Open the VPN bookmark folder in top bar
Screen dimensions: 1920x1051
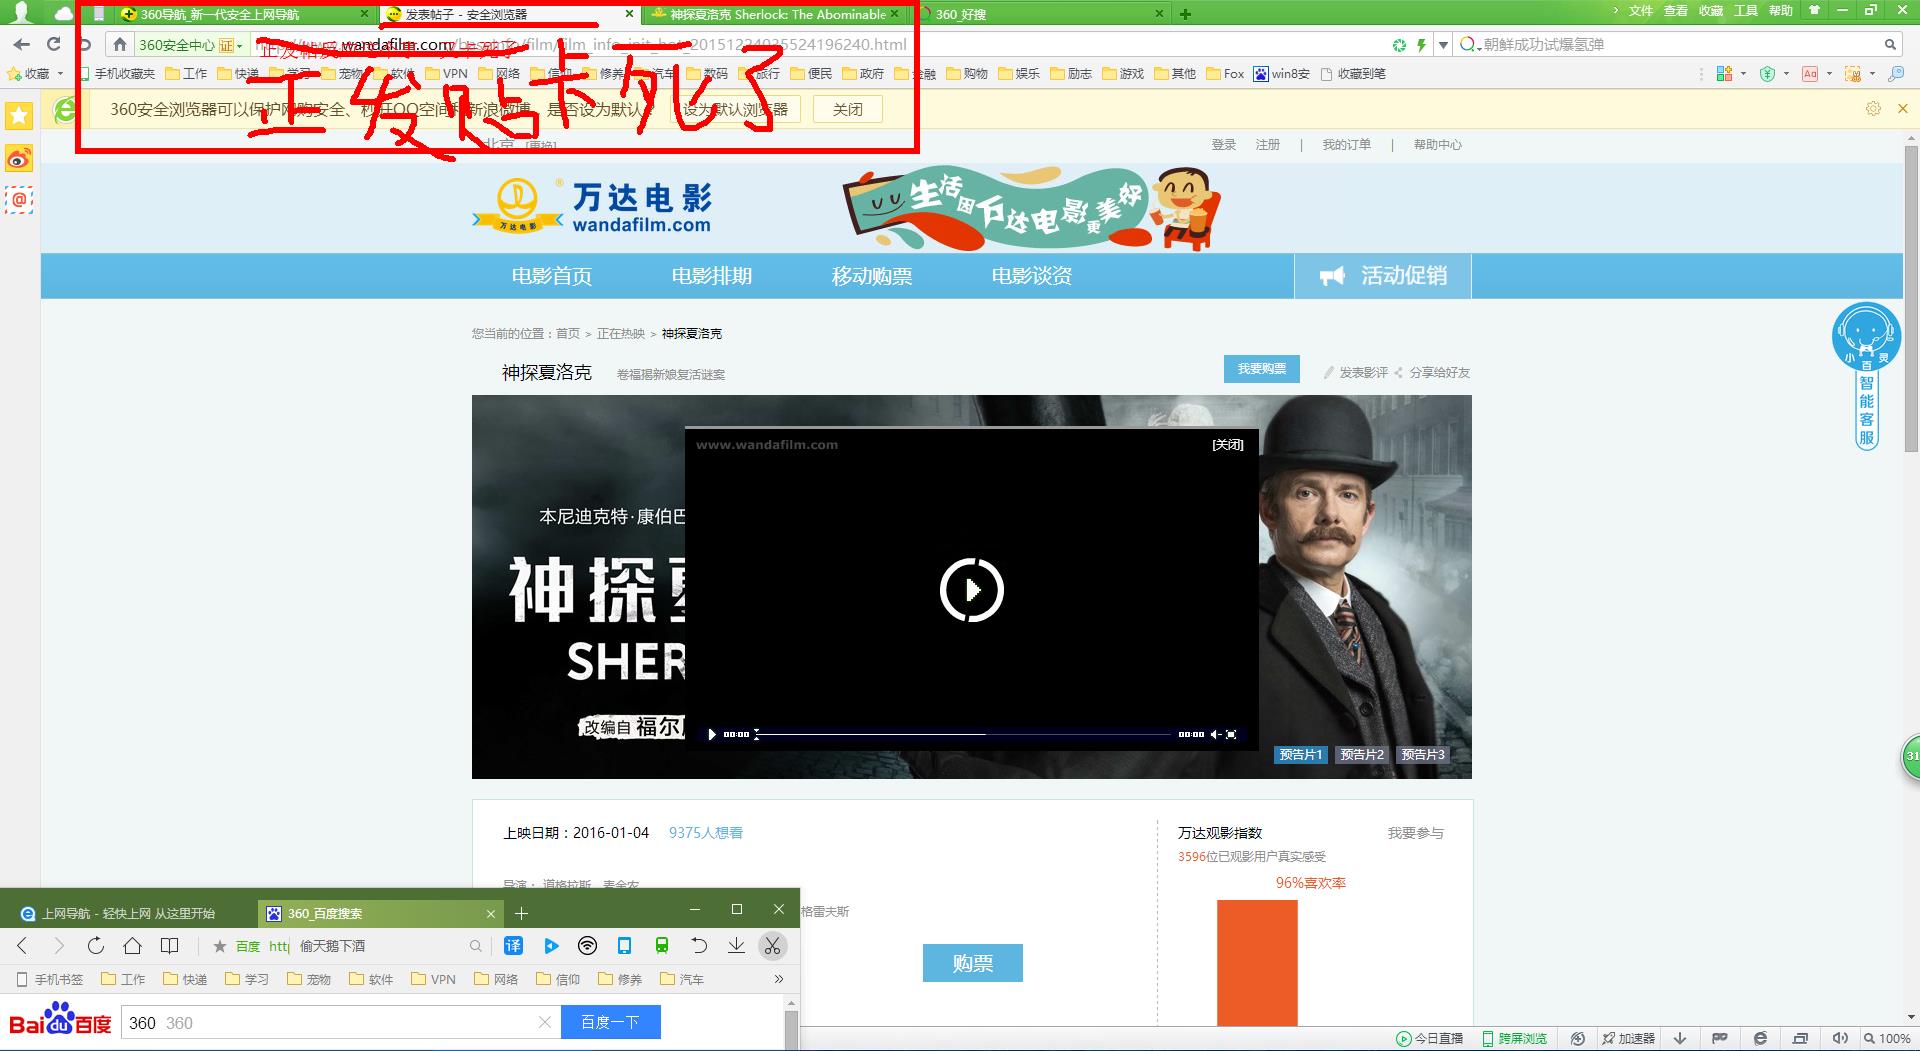coord(446,74)
